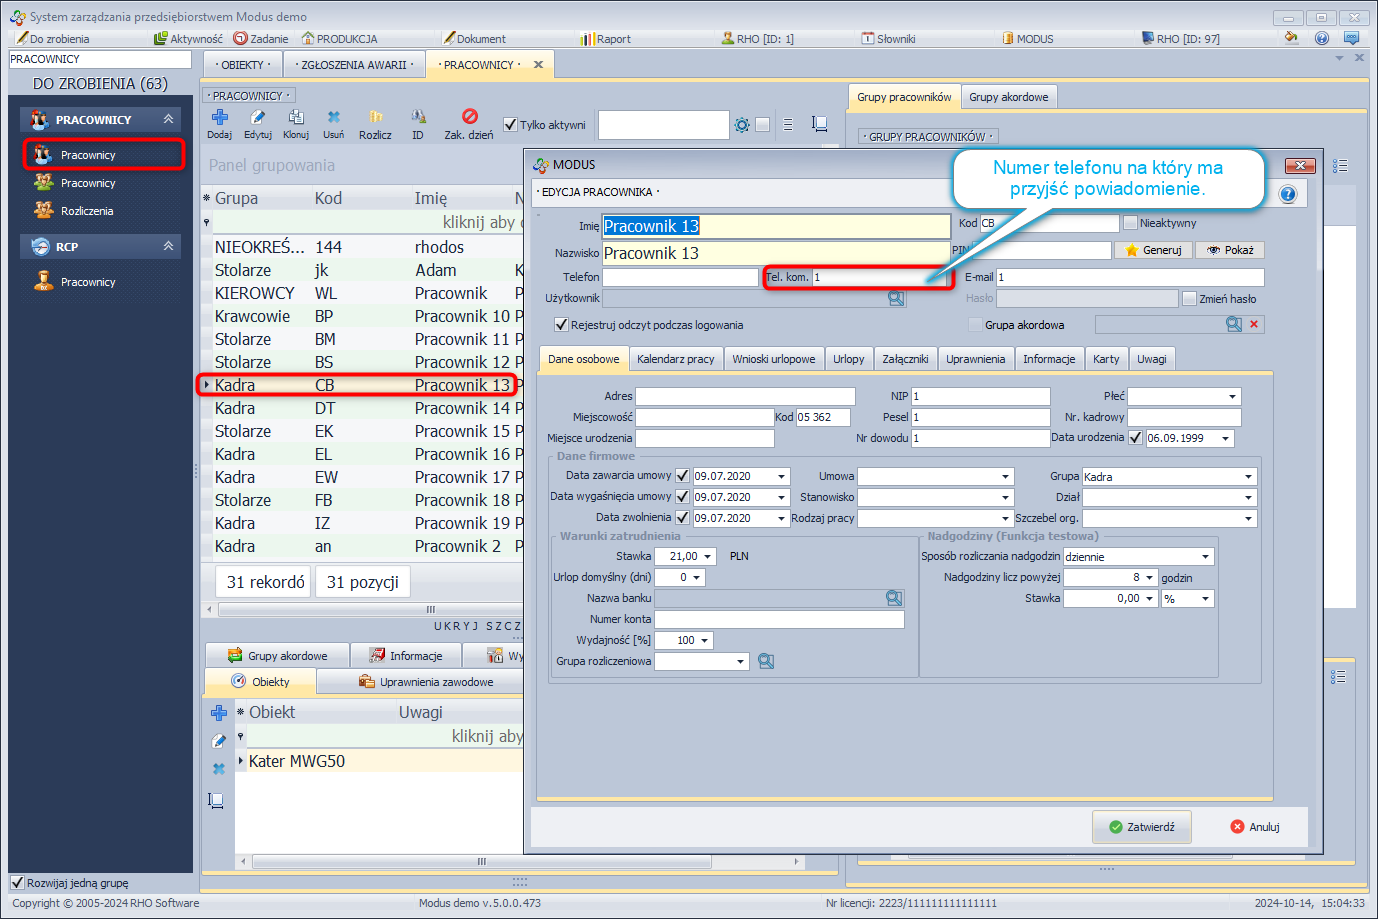Open the Grupa dropdown showing Kadra
This screenshot has width=1378, height=919.
[x=1248, y=477]
